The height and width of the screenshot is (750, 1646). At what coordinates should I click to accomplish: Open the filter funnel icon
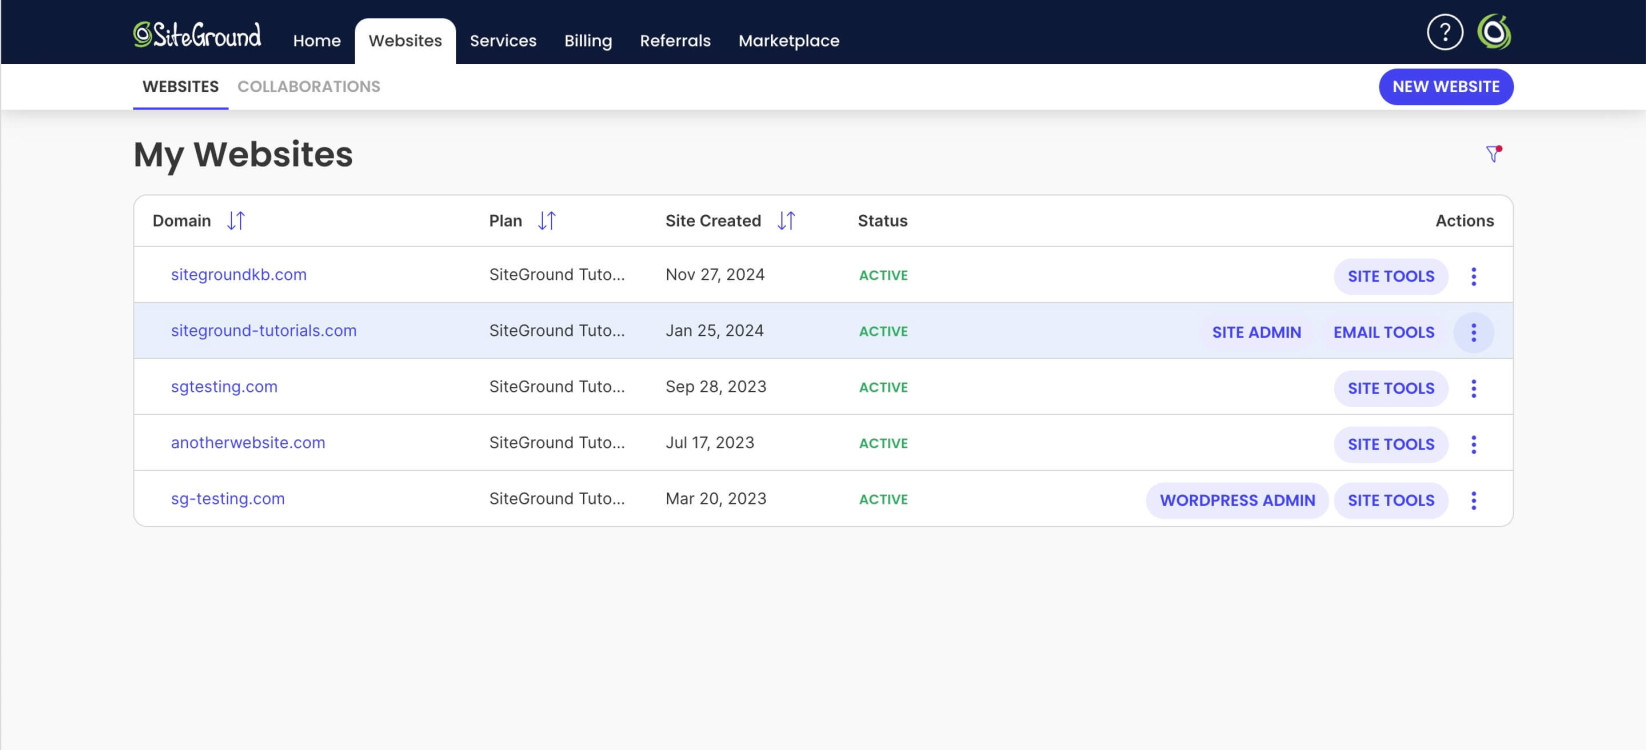[1493, 154]
